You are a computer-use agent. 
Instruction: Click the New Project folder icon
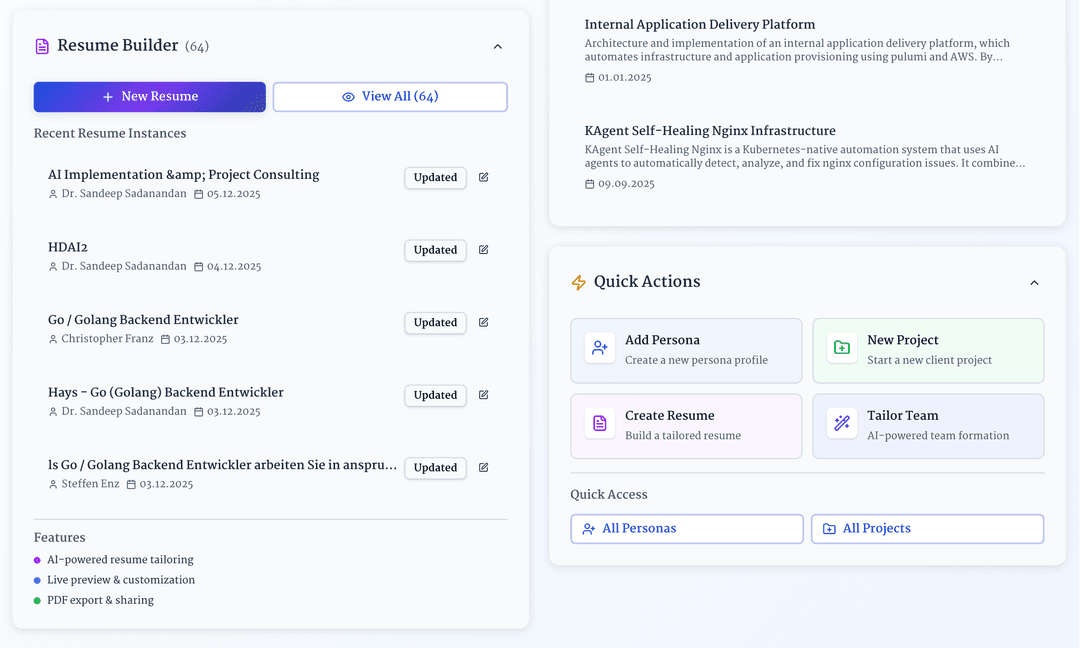(842, 348)
